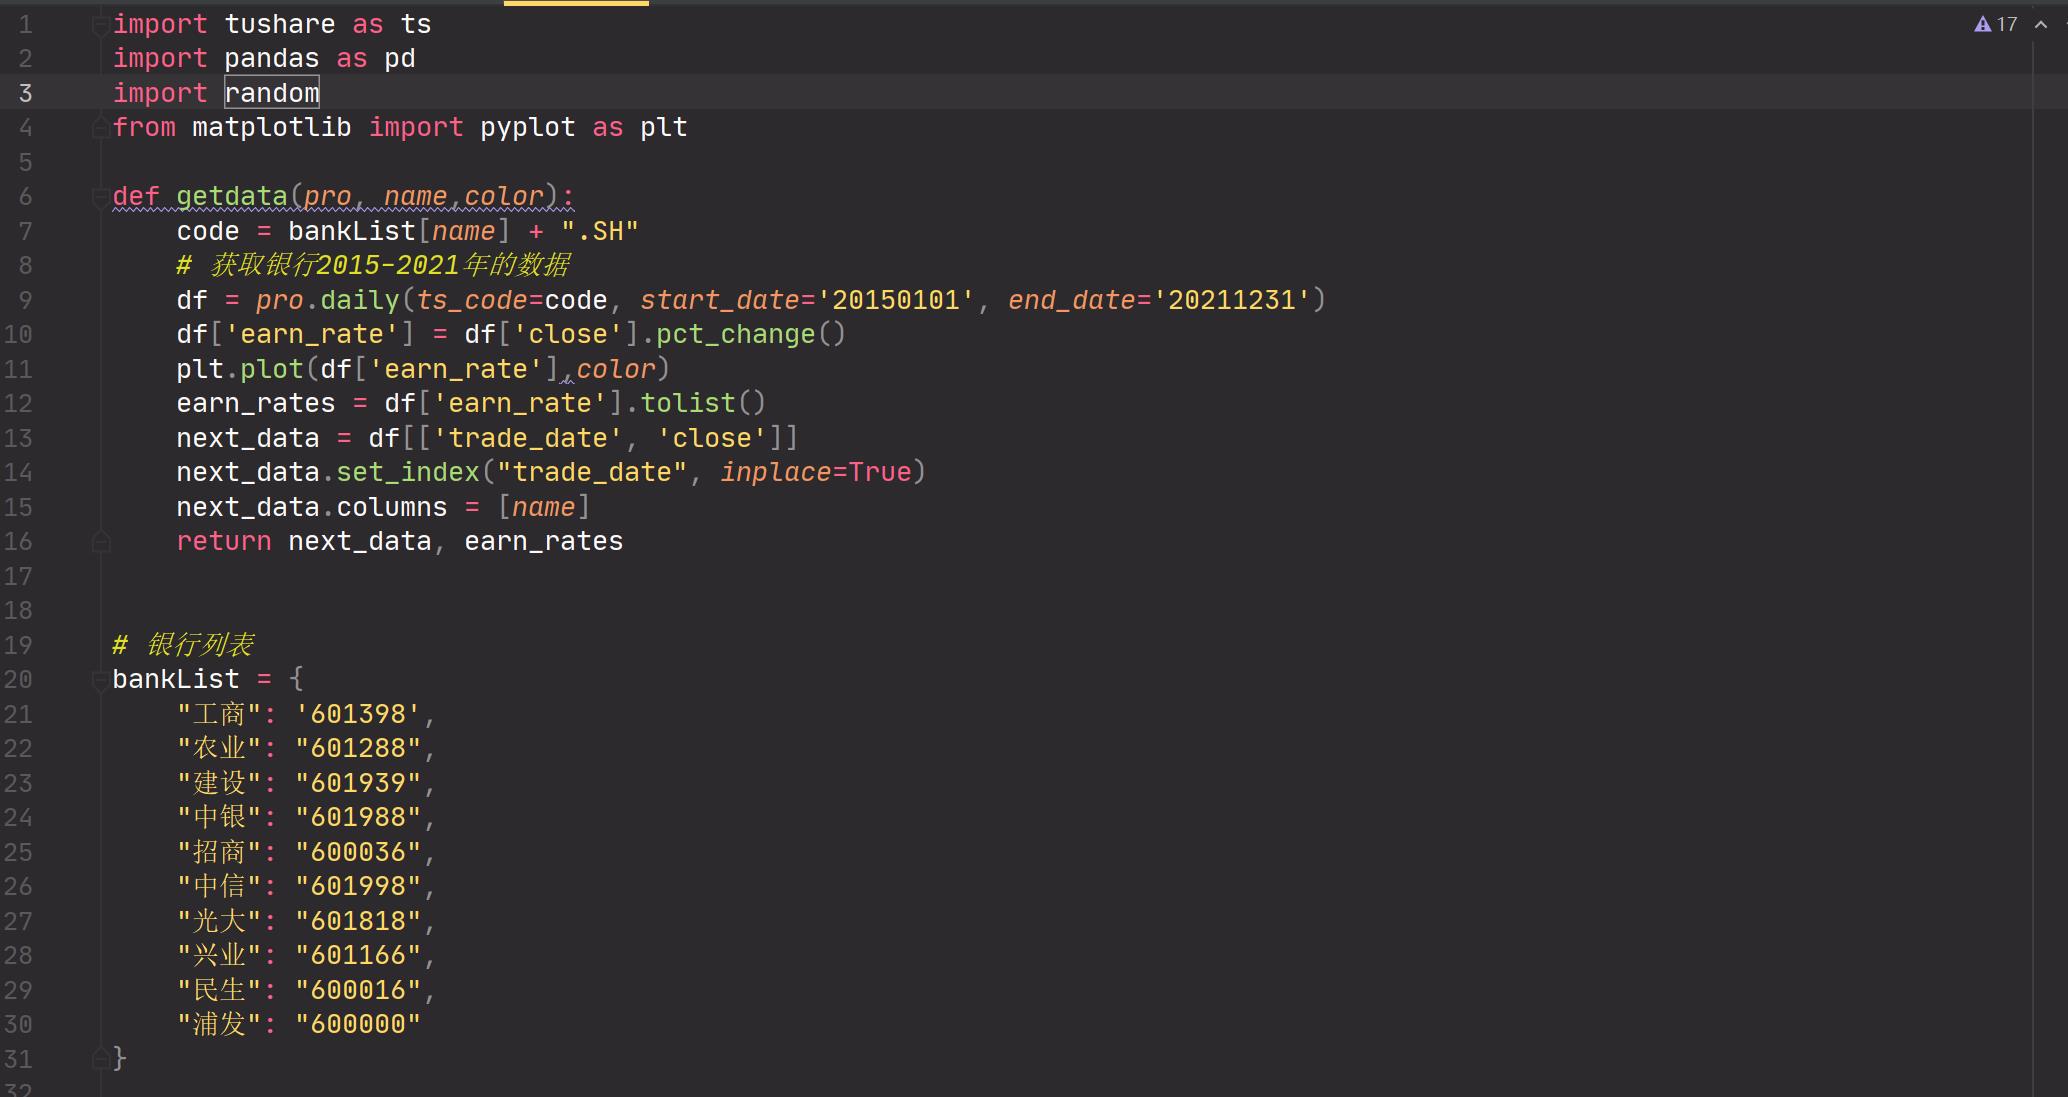Open the 17 warnings inspection count
The height and width of the screenshot is (1097, 2068).
[2007, 24]
